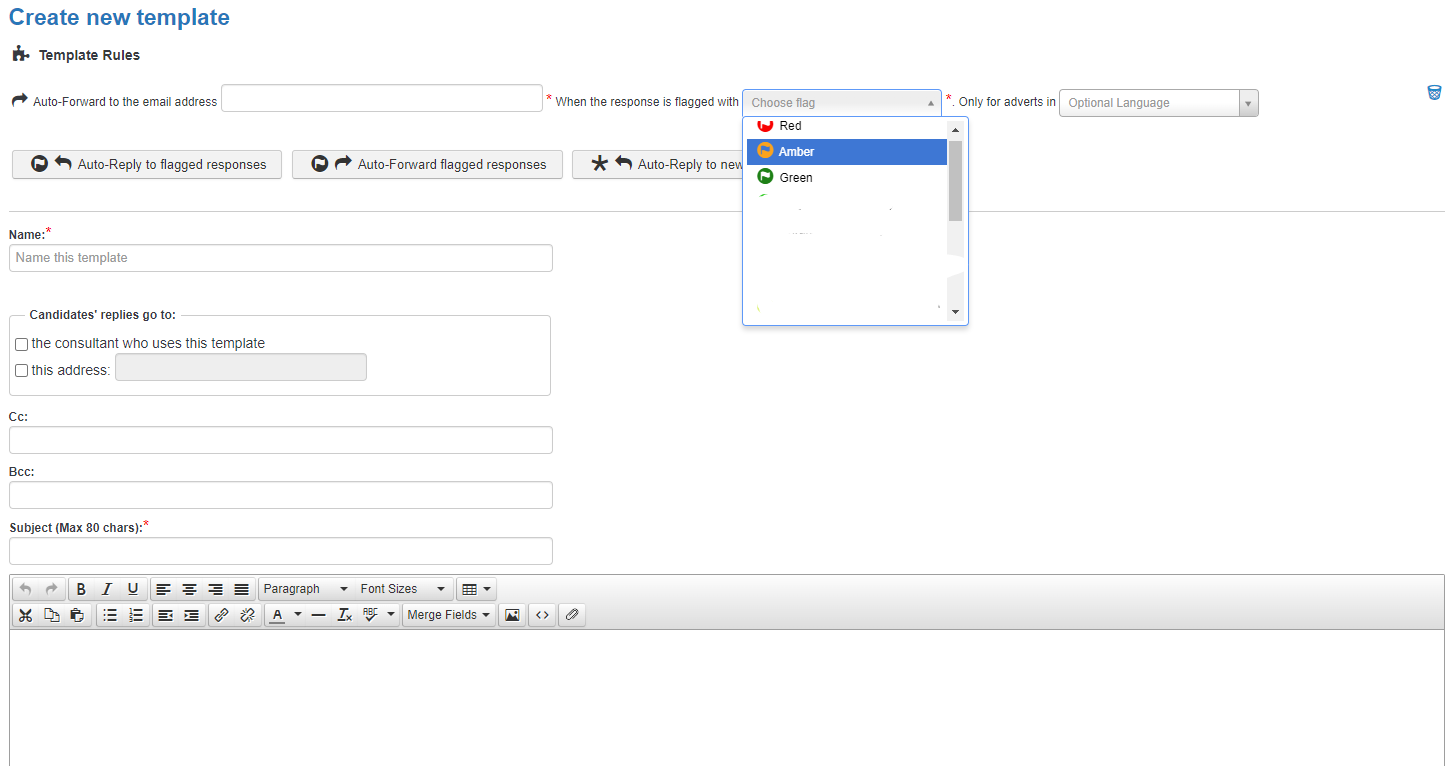Open the Paragraph format dropdown

[x=305, y=589]
